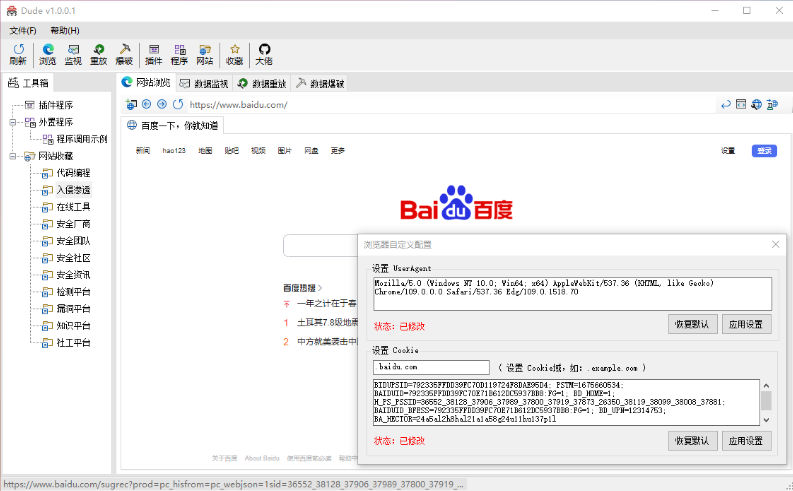Switch to the 网站浏览 tab

tap(146, 82)
